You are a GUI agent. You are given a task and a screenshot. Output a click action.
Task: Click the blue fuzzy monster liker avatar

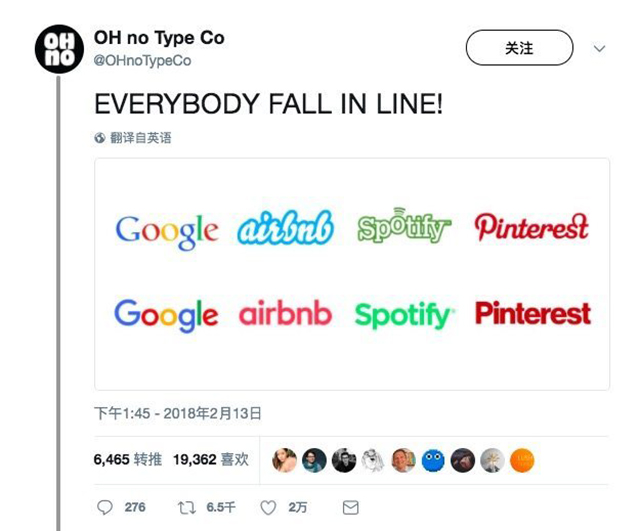pyautogui.click(x=432, y=460)
